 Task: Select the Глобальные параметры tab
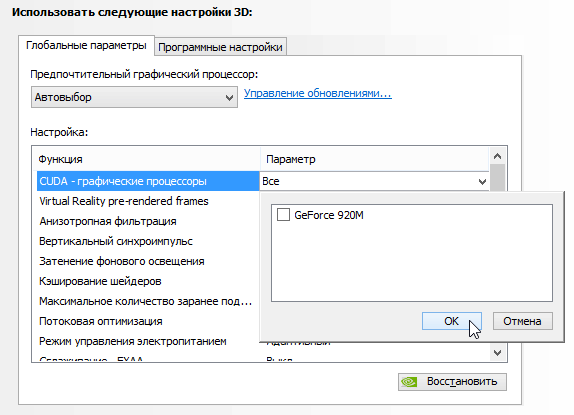pos(86,45)
